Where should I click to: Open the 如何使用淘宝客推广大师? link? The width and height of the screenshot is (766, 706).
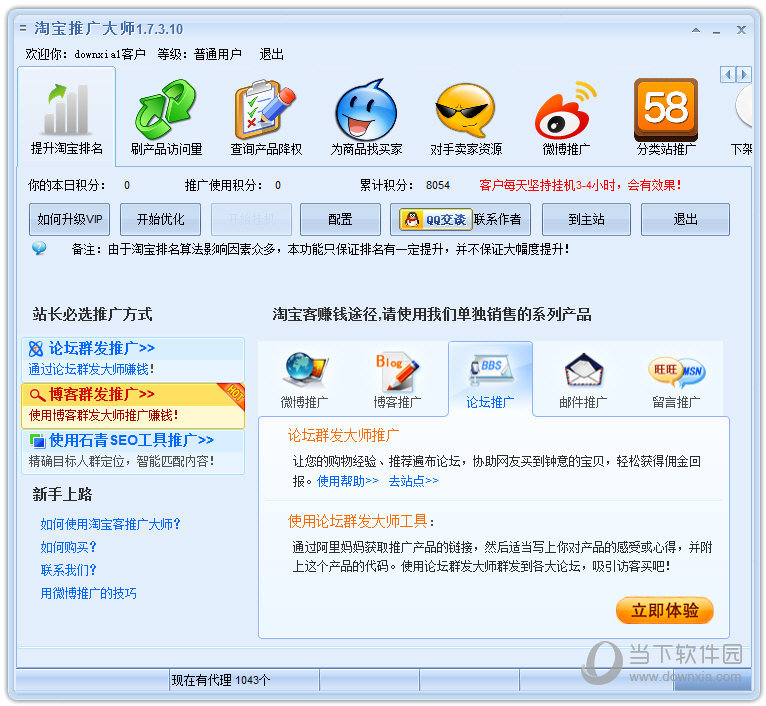[110, 524]
